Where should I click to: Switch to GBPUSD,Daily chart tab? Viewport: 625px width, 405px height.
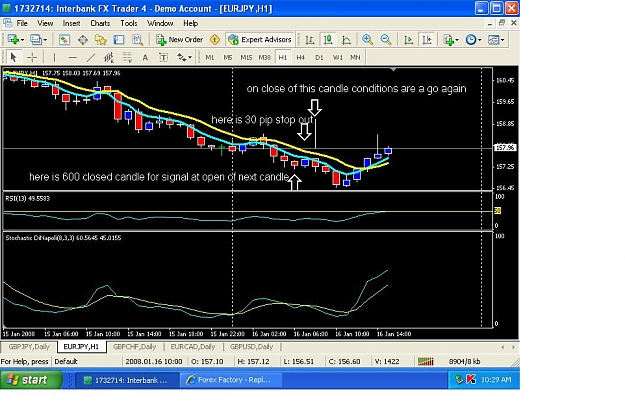point(252,346)
